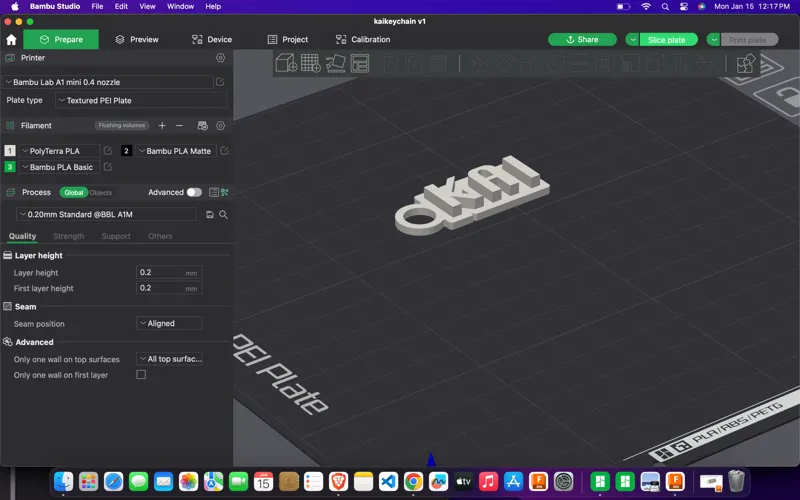Select Objects process scope
The width and height of the screenshot is (800, 500).
pyautogui.click(x=101, y=192)
